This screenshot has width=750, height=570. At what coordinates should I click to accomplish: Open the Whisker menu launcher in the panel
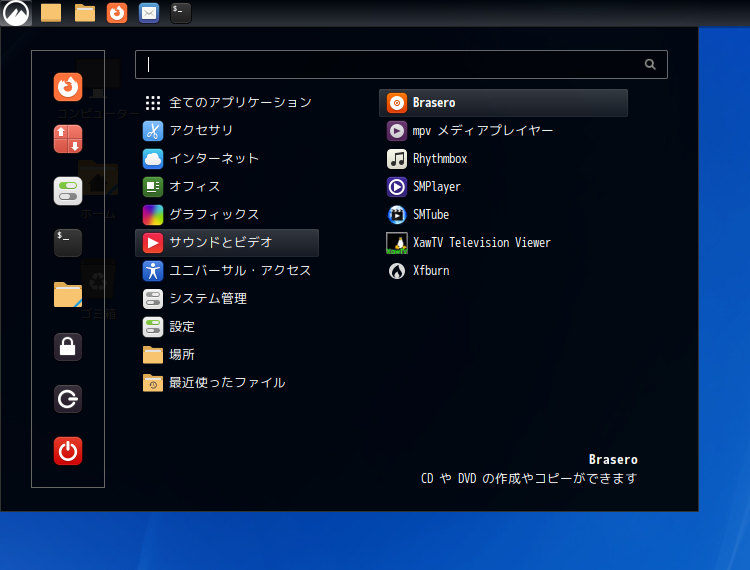(16, 13)
